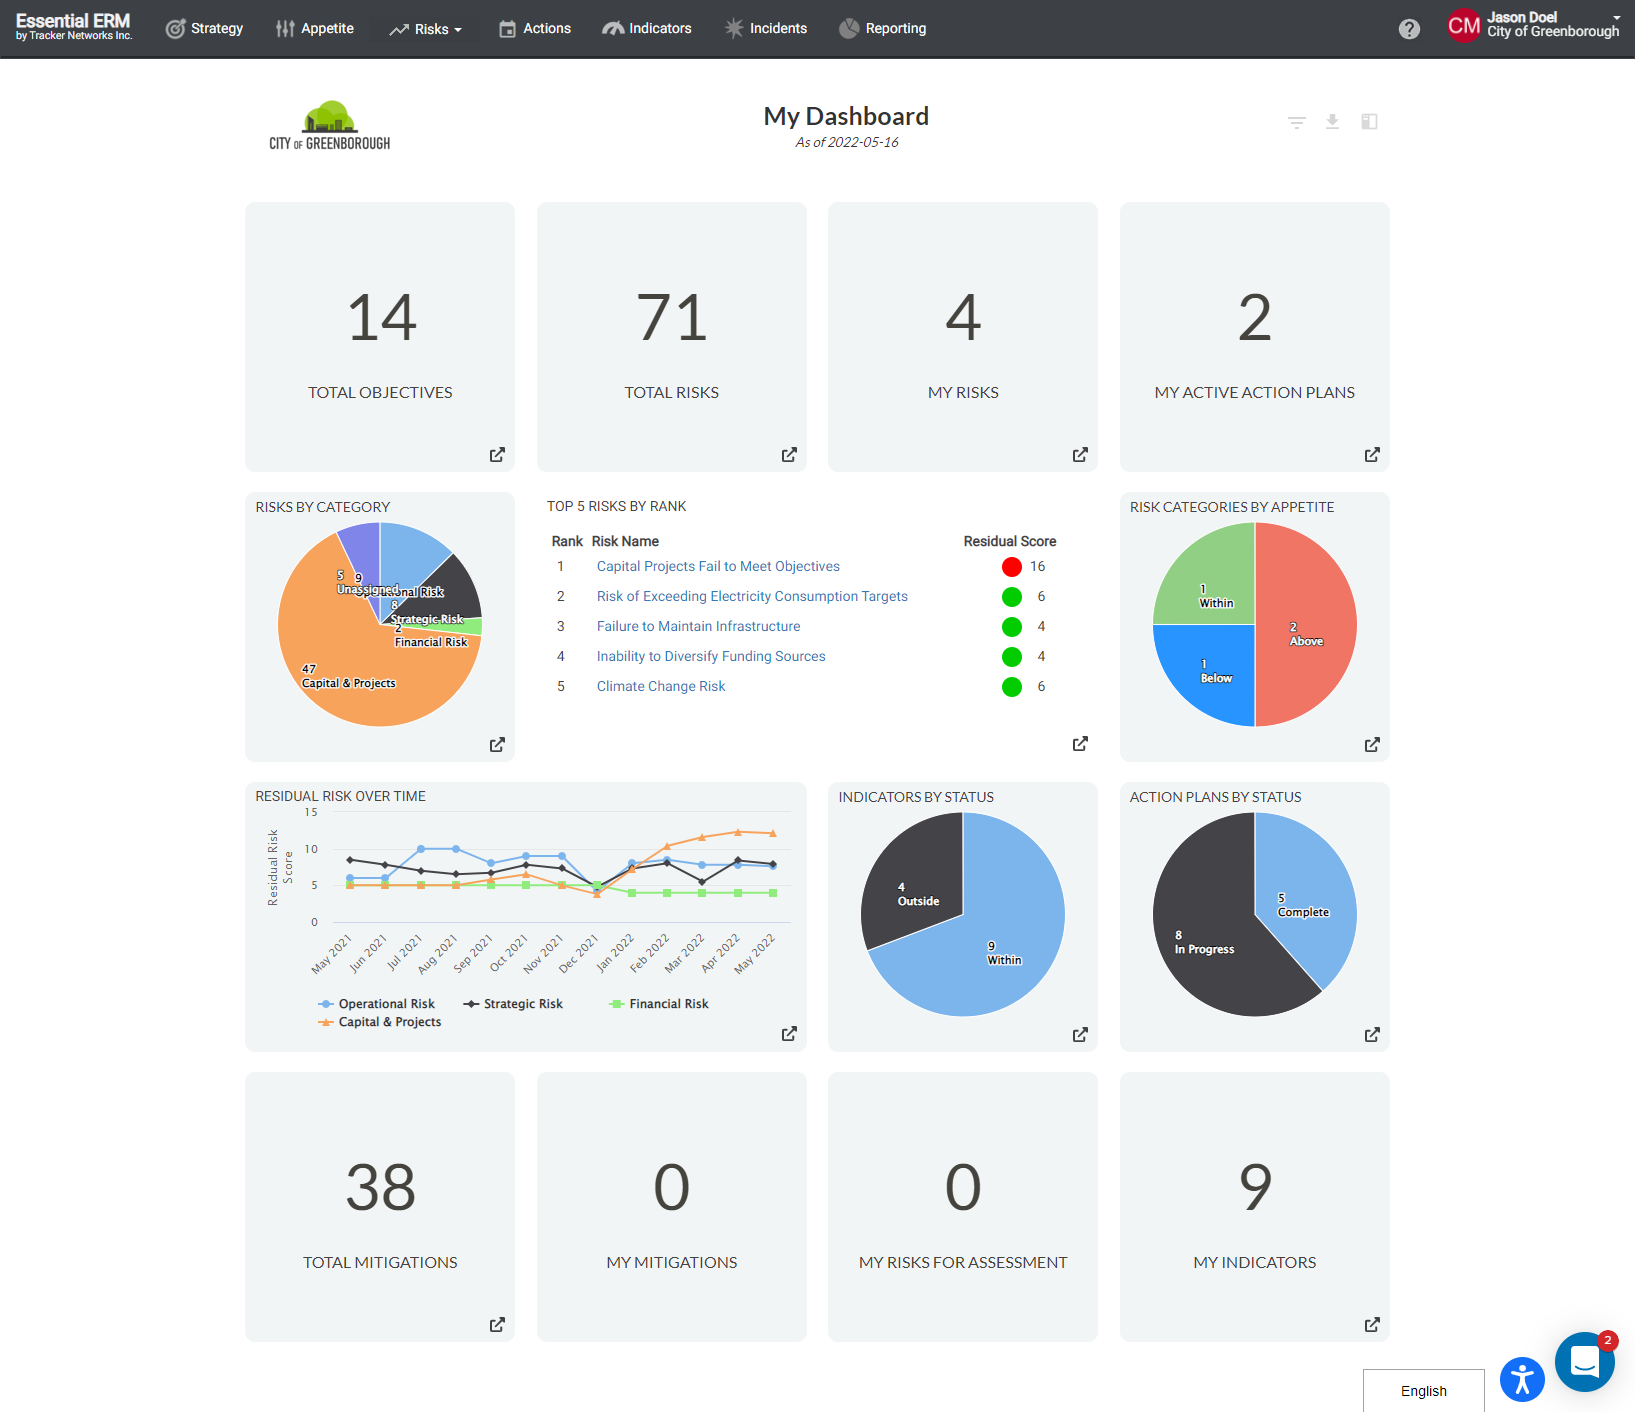Screen dimensions: 1635x1412
Task: Download the dashboard report
Action: coord(1333,122)
